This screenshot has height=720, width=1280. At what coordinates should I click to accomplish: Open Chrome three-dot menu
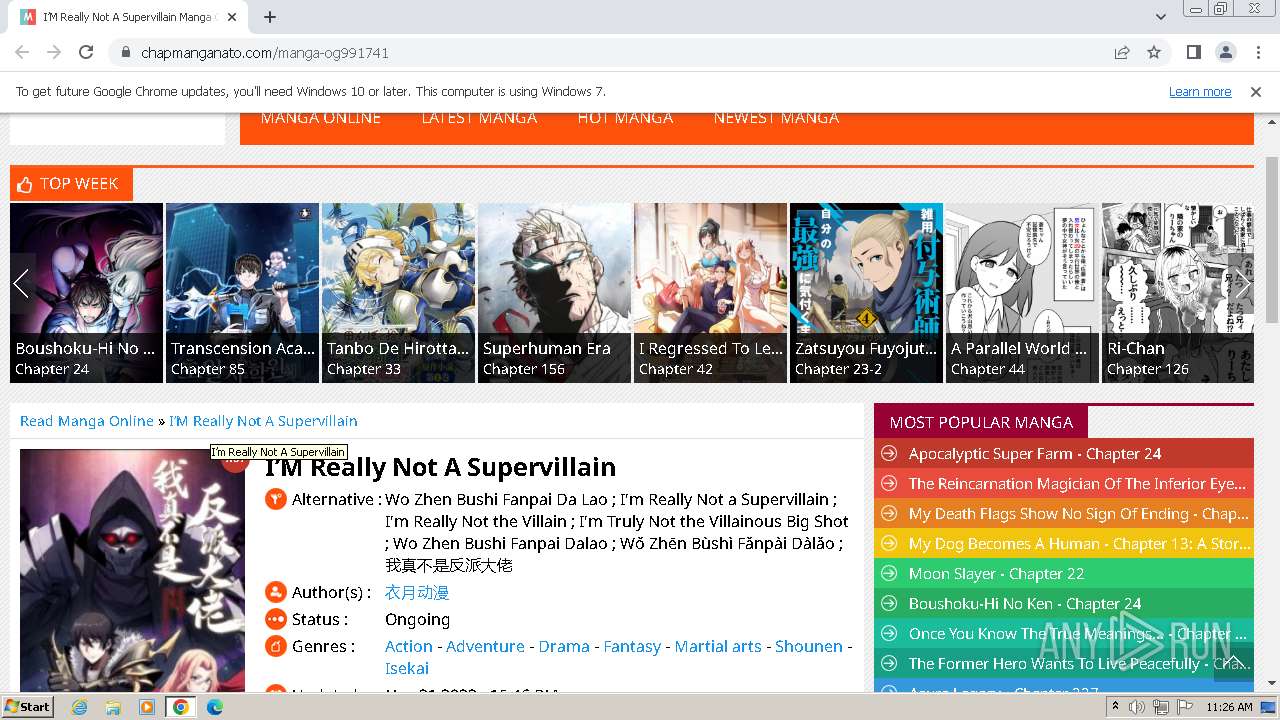(x=1257, y=52)
